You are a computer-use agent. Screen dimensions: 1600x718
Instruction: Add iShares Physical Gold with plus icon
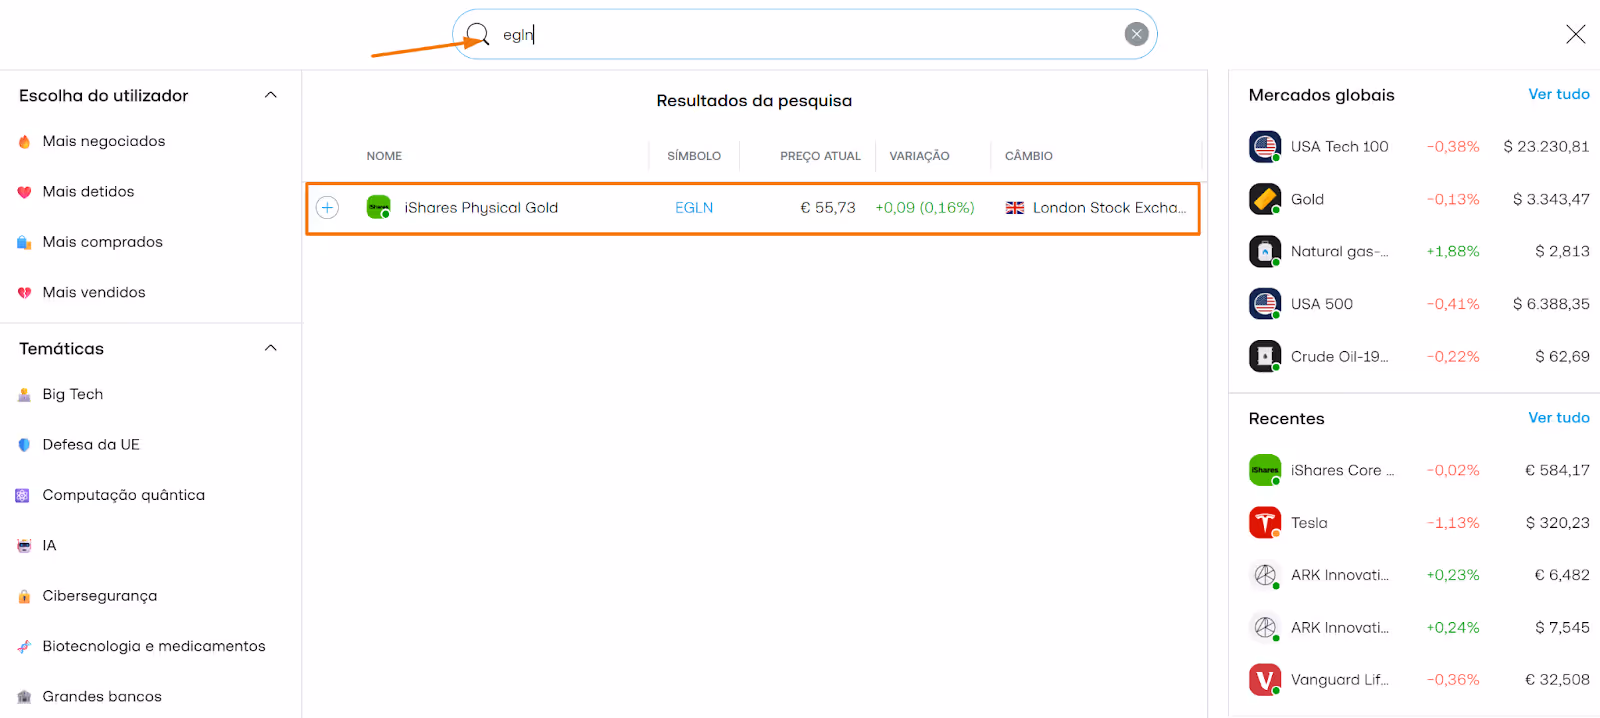tap(327, 207)
